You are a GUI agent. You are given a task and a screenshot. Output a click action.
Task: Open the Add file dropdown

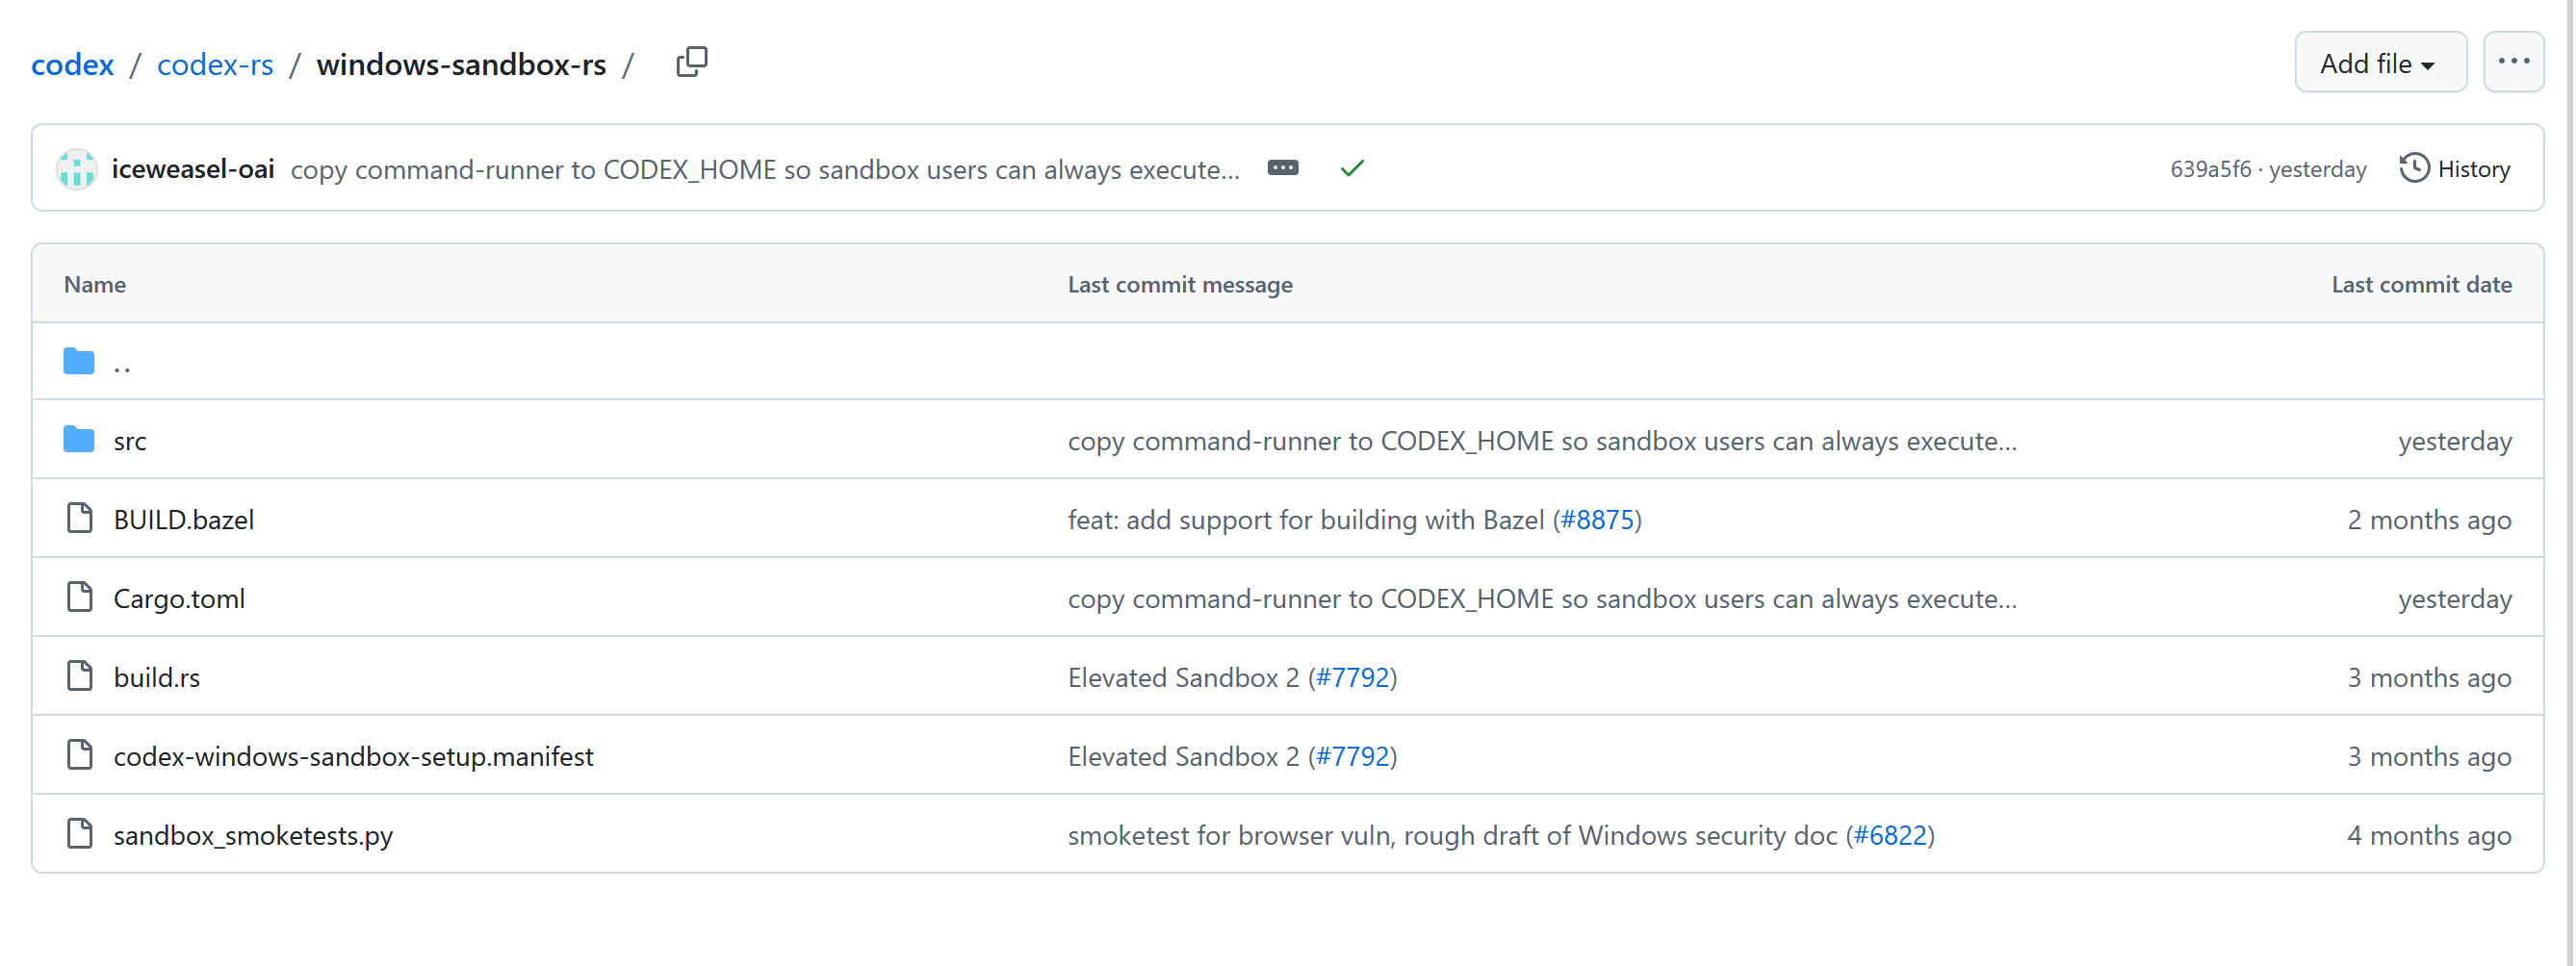[x=2379, y=63]
